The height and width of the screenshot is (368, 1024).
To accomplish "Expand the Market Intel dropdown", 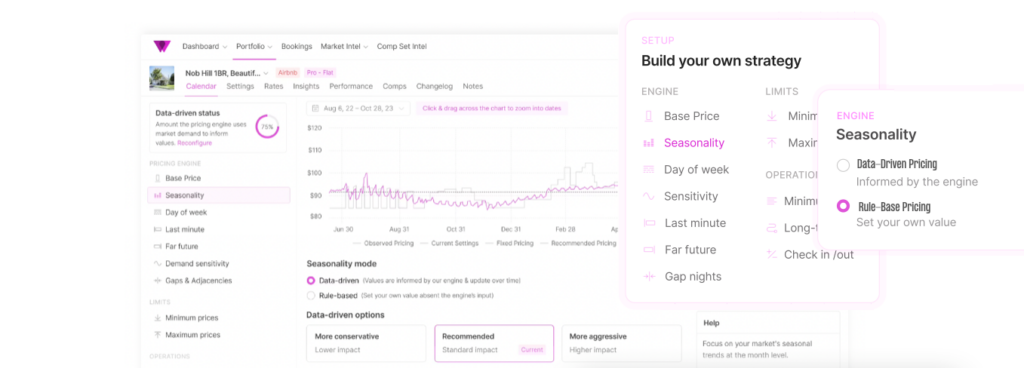I will click(x=344, y=46).
